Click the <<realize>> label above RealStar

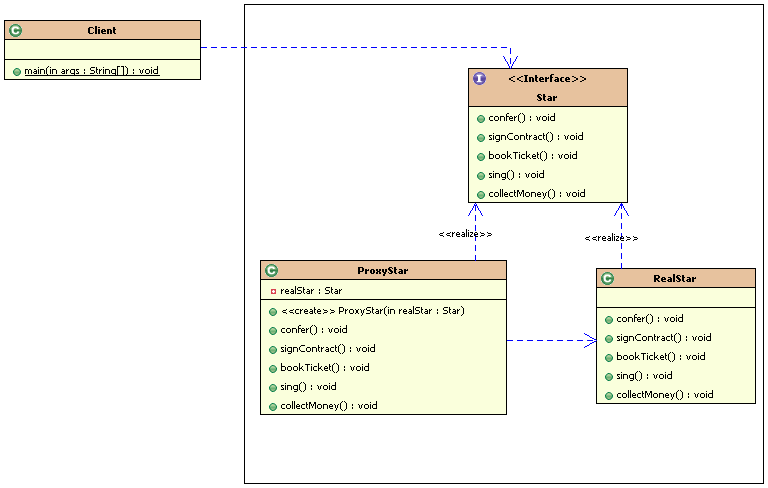click(x=611, y=238)
